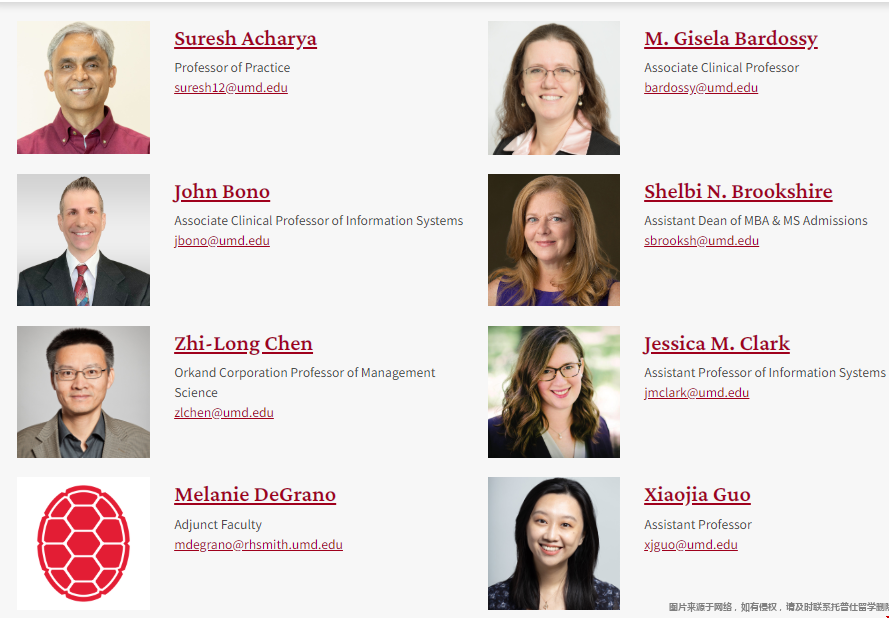Open Melanie DeGrano's profile link

[255, 495]
